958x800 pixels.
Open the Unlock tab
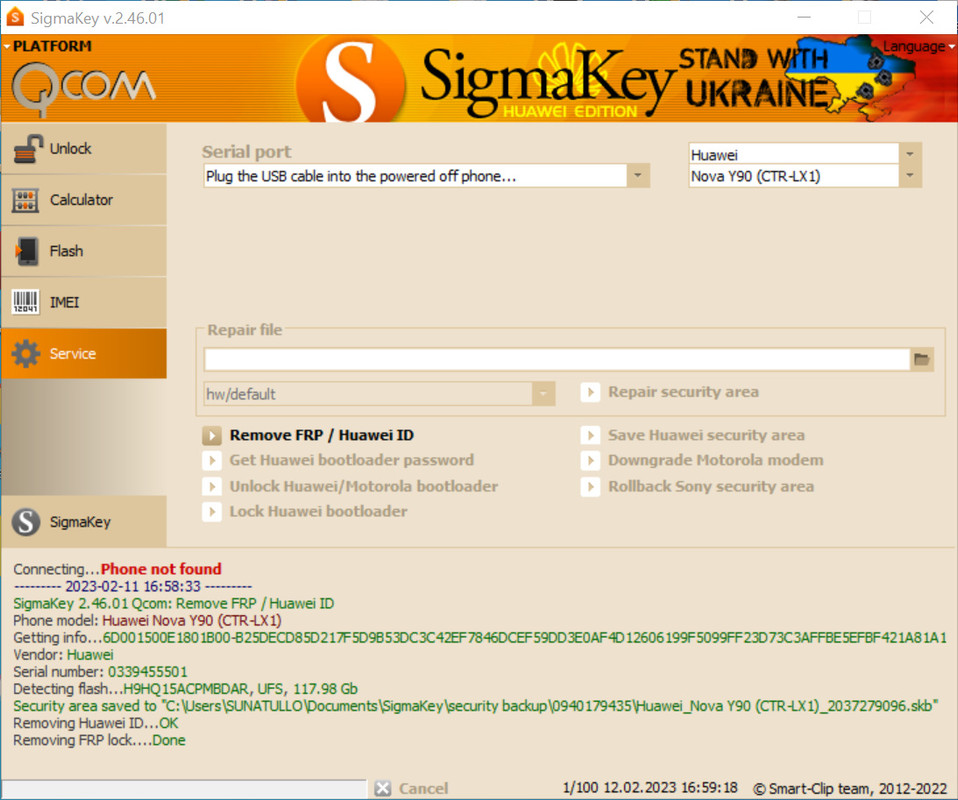coord(84,149)
